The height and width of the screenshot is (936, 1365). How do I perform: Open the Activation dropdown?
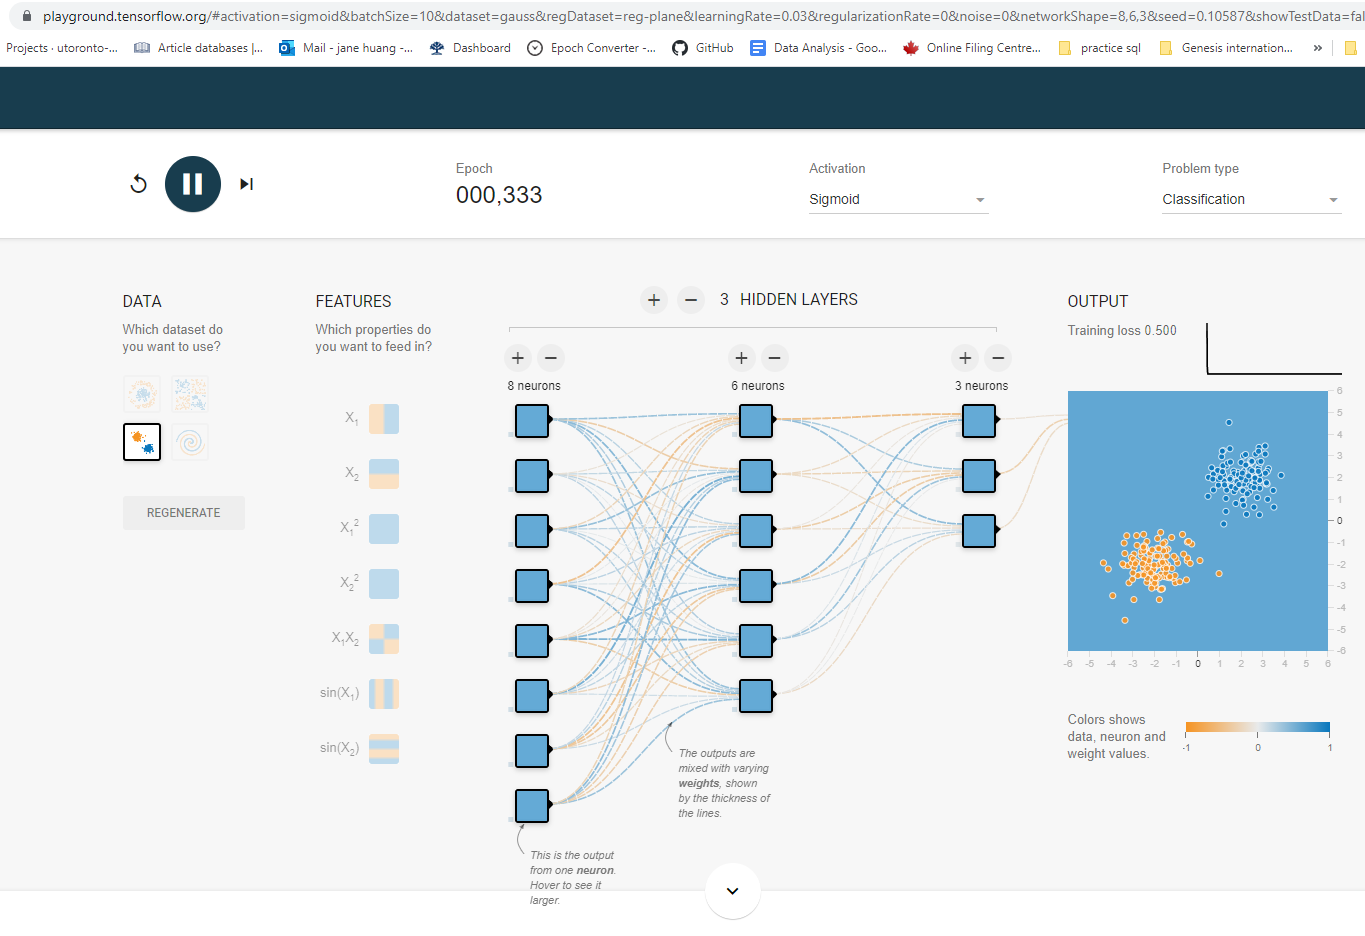897,198
